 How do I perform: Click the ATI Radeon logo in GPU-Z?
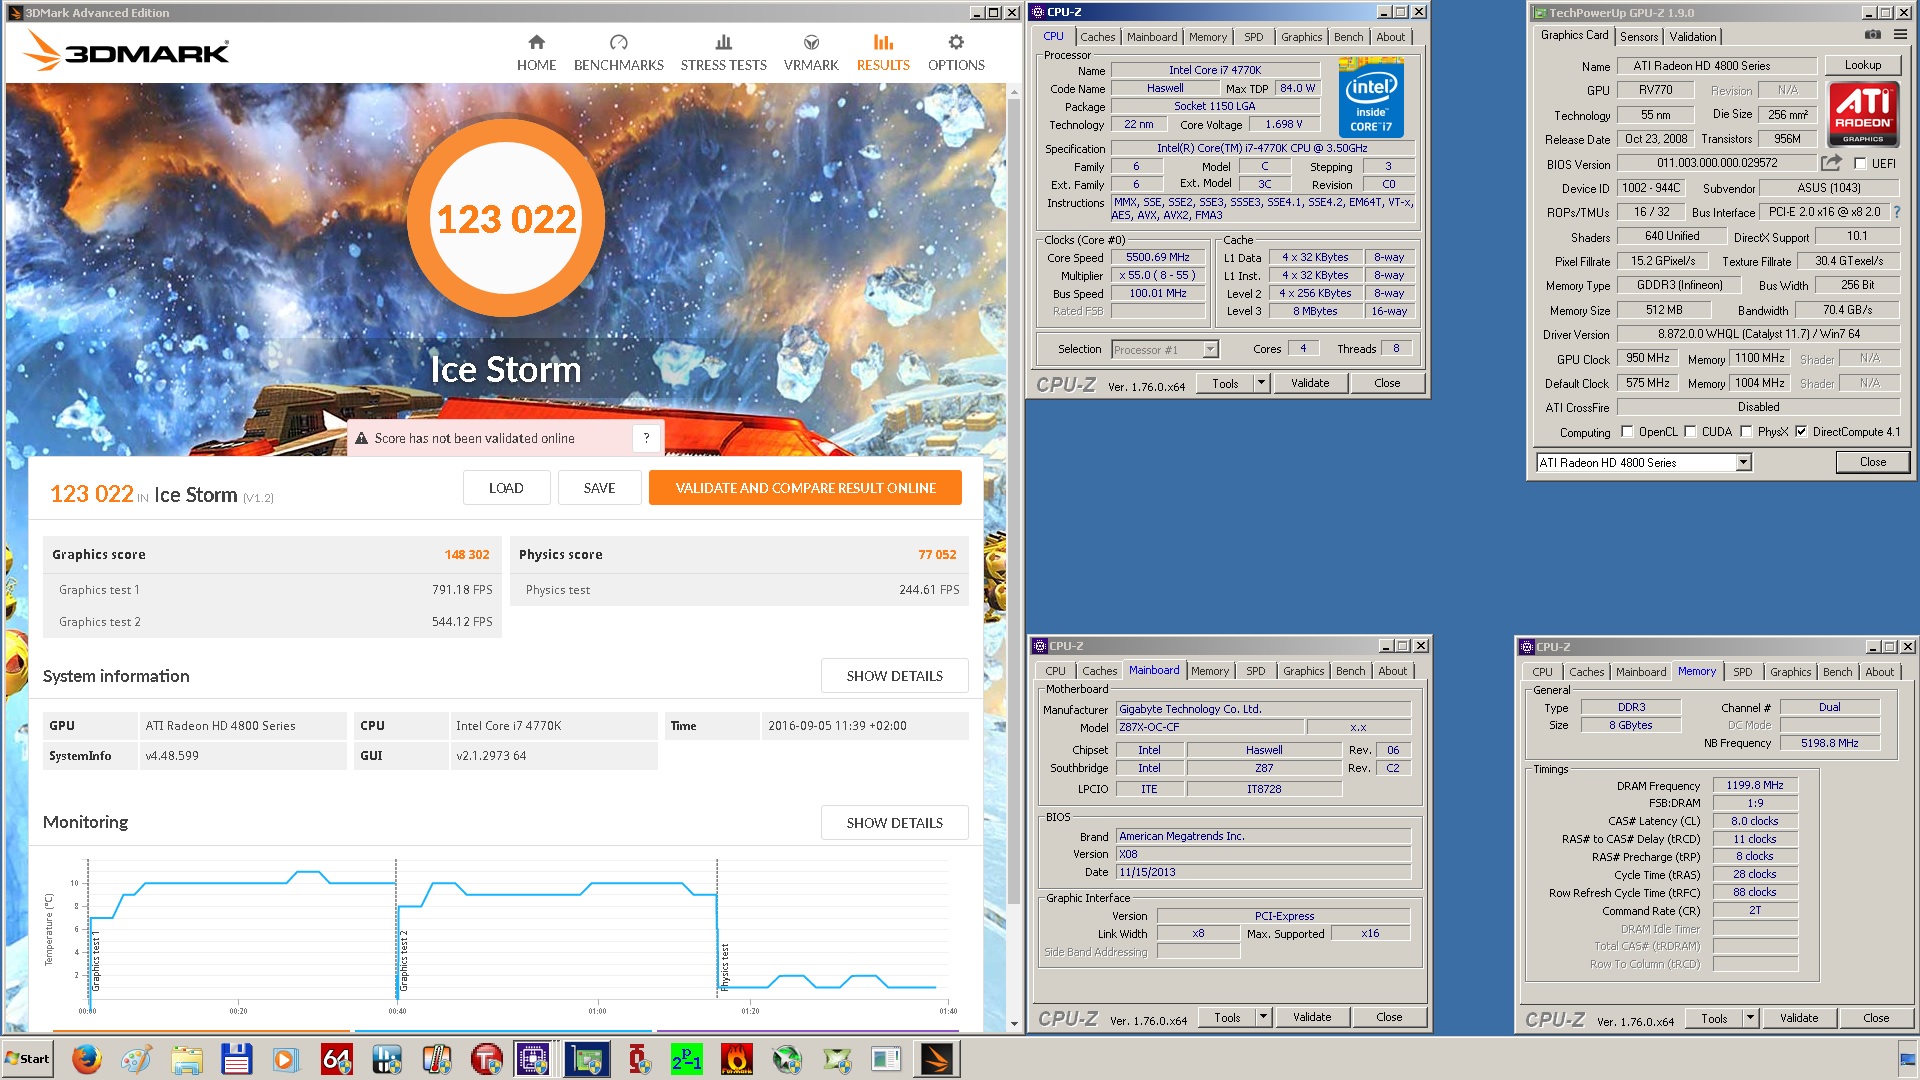(1863, 113)
